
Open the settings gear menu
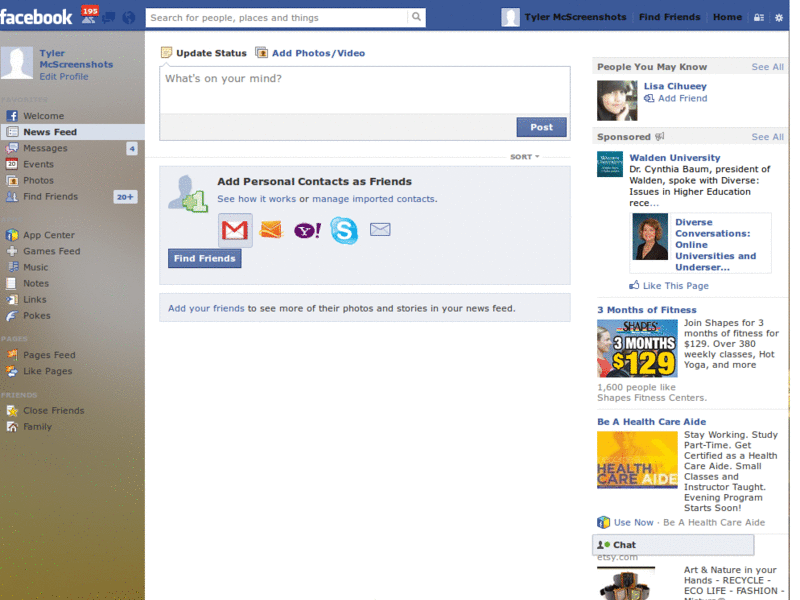pyautogui.click(x=779, y=17)
